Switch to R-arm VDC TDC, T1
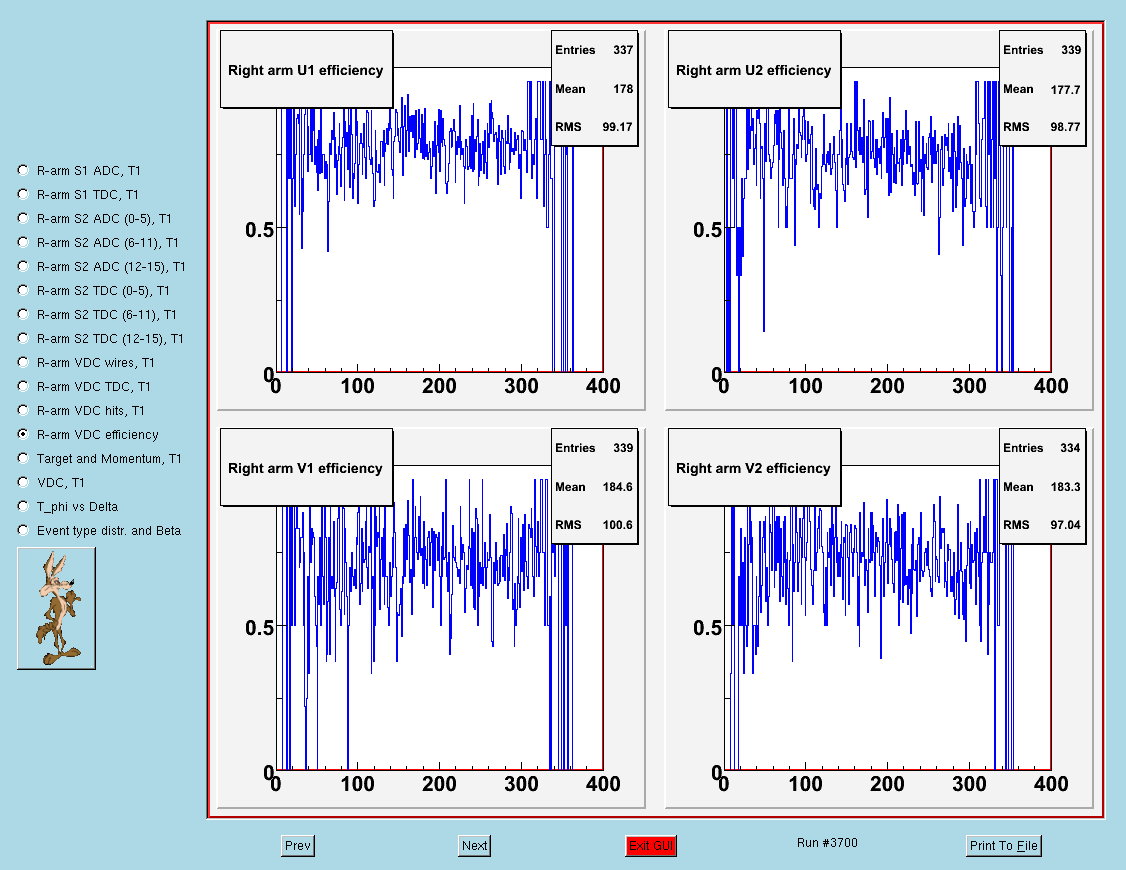Viewport: 1126px width, 870px height. pos(23,386)
